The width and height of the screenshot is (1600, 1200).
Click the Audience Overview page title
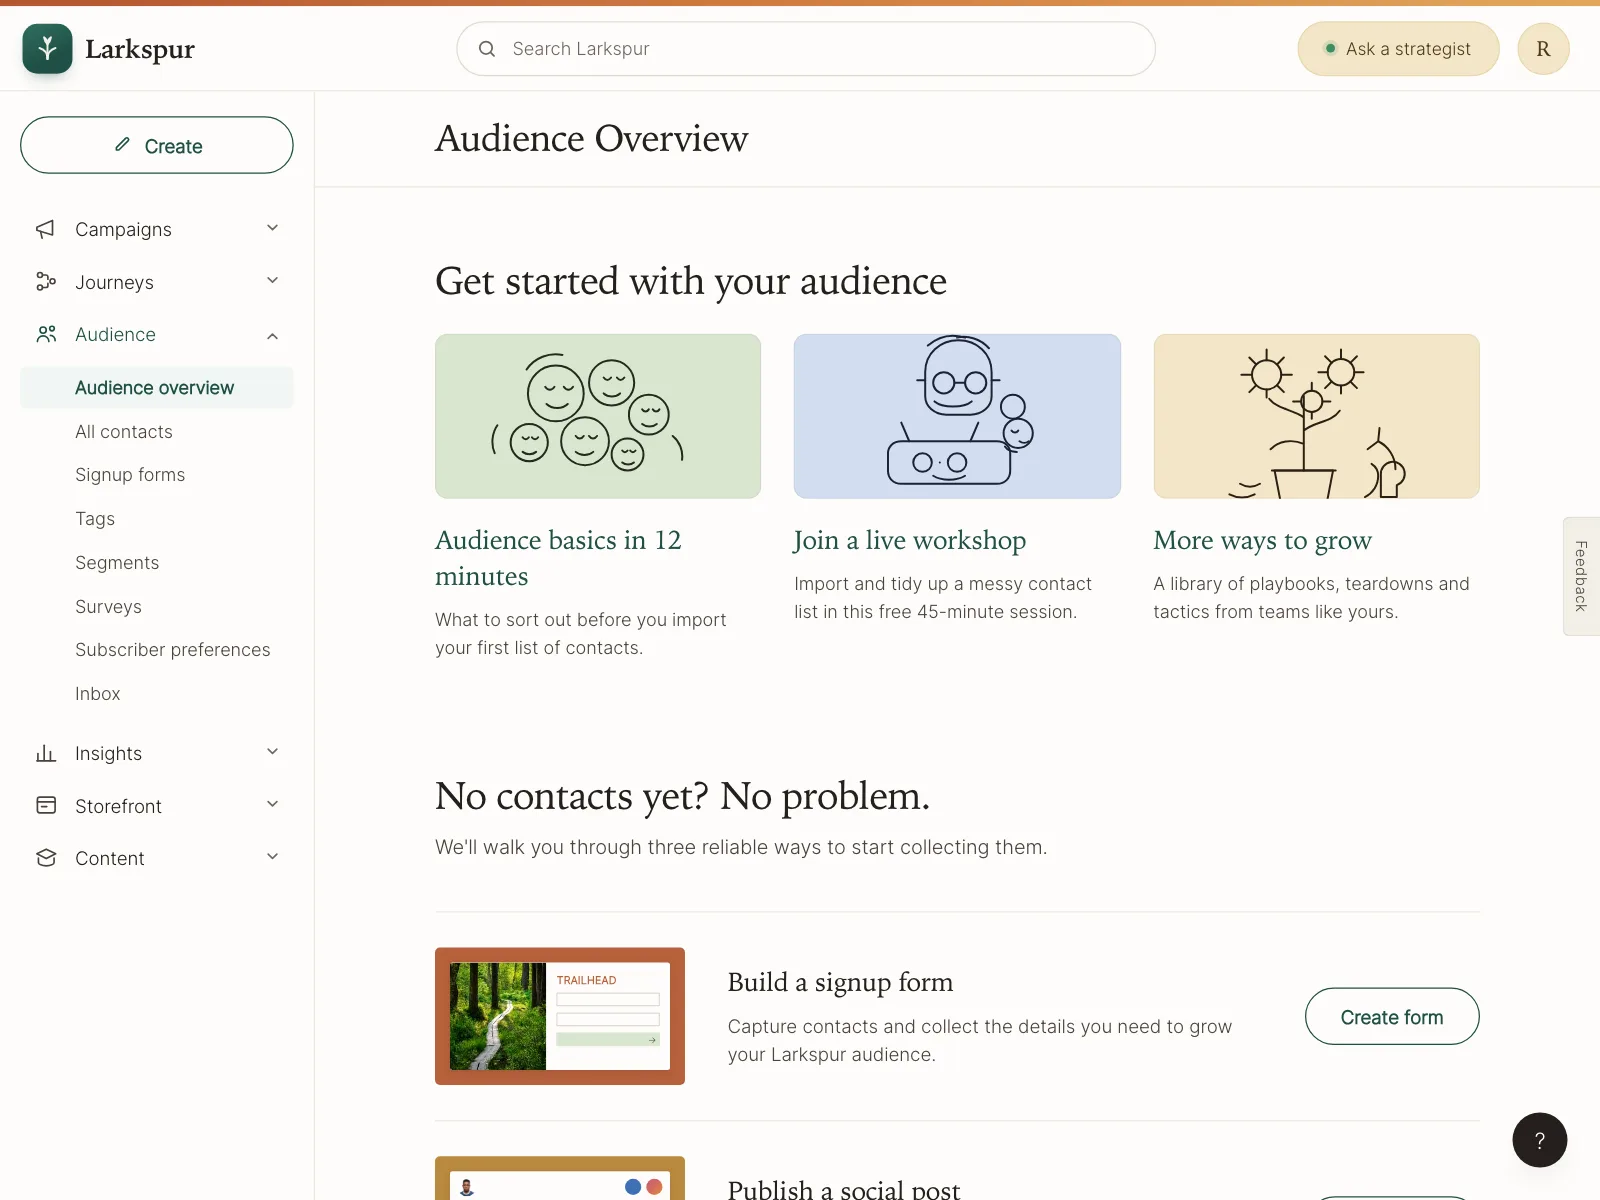pos(591,138)
